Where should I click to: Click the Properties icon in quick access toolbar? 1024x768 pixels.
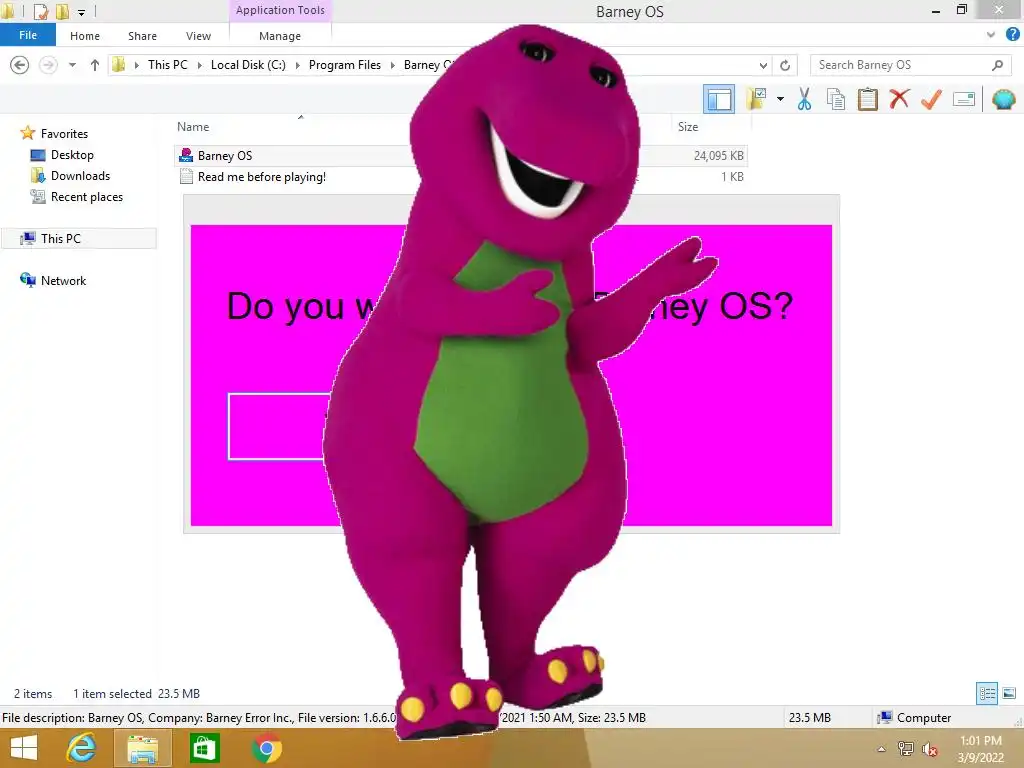tap(40, 11)
